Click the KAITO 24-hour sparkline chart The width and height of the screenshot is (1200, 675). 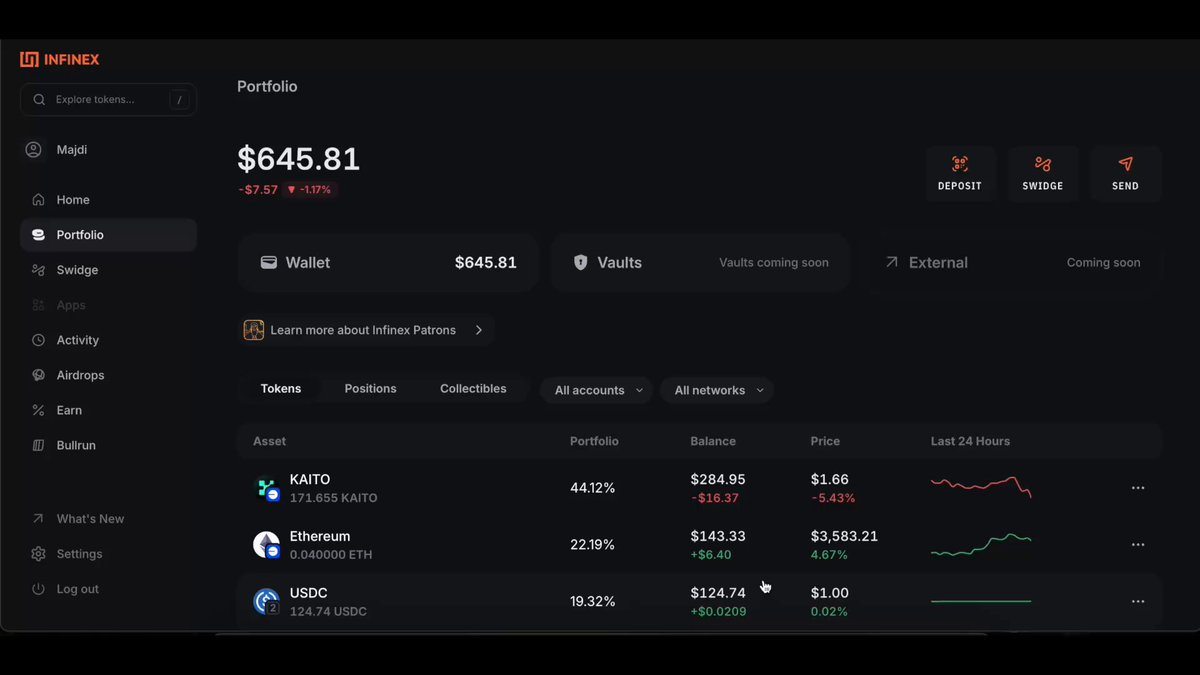coord(981,487)
